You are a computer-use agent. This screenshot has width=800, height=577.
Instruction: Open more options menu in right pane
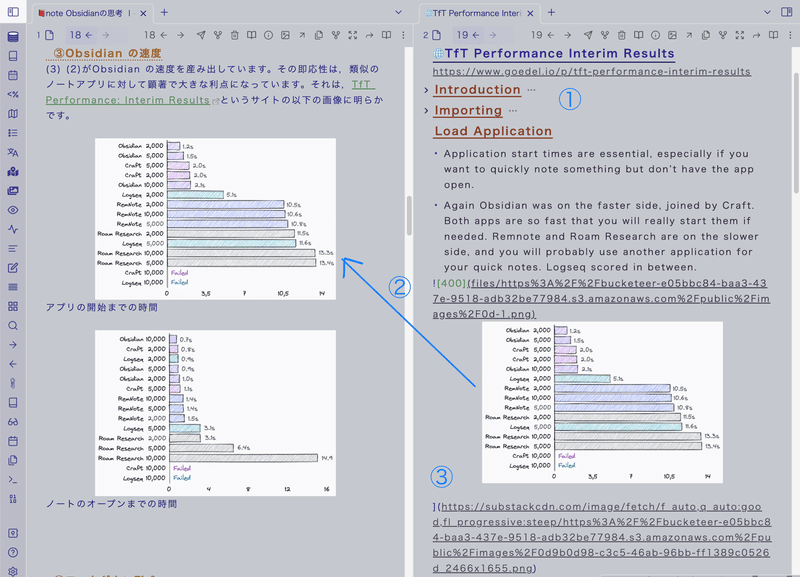coord(790,35)
